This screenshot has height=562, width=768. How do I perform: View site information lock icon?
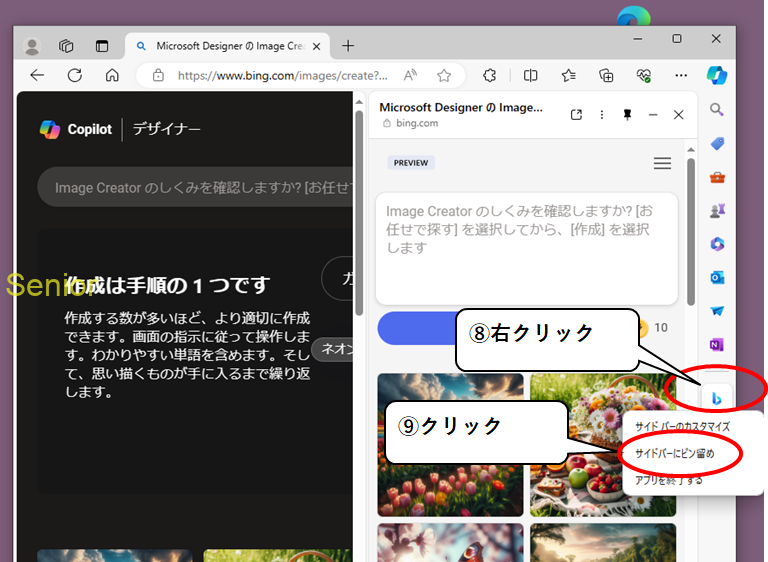158,75
